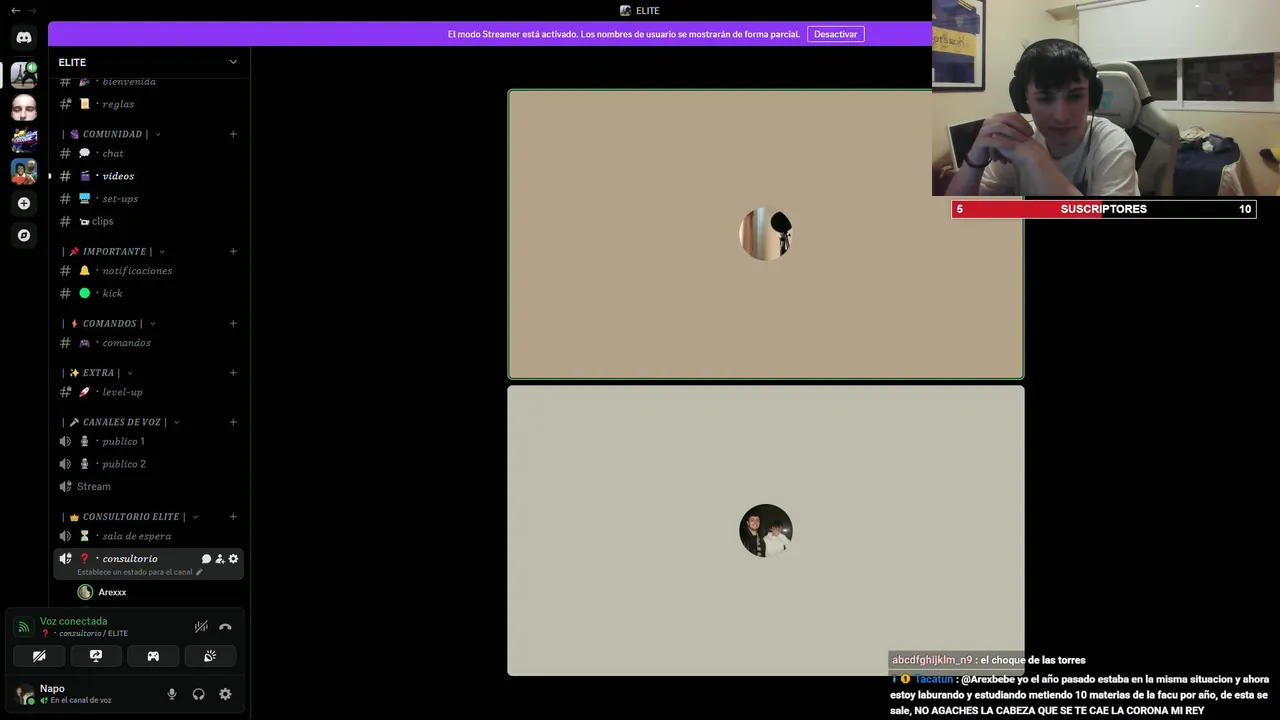Toggle camera on or off
Screen dimensions: 1280x720
(x=39, y=656)
